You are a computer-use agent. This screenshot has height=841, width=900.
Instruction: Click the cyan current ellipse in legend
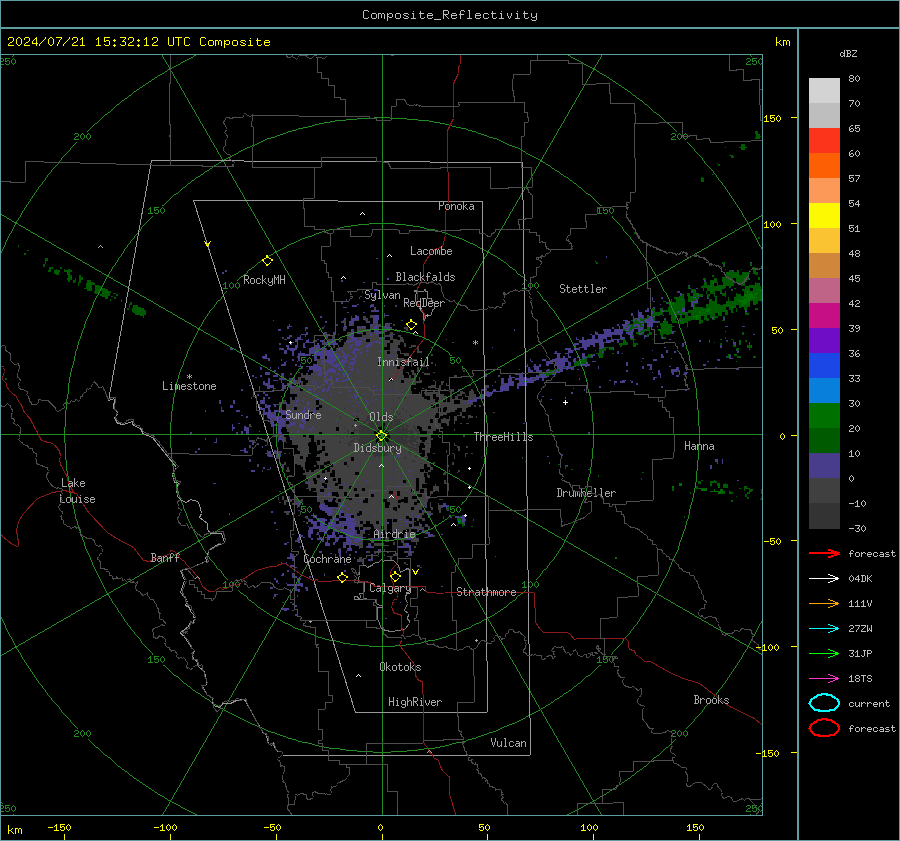point(824,703)
